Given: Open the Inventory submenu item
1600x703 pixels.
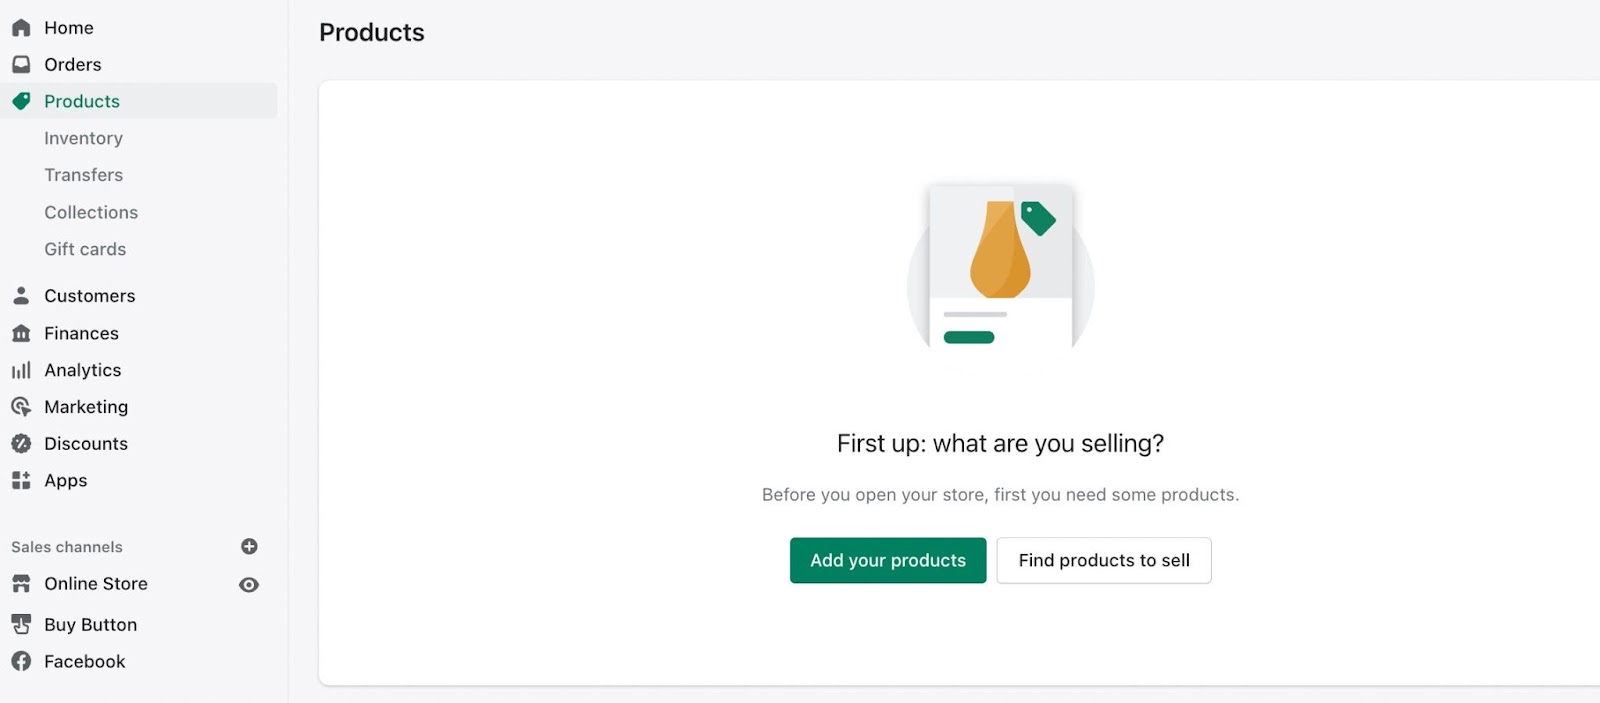Looking at the screenshot, I should (83, 139).
